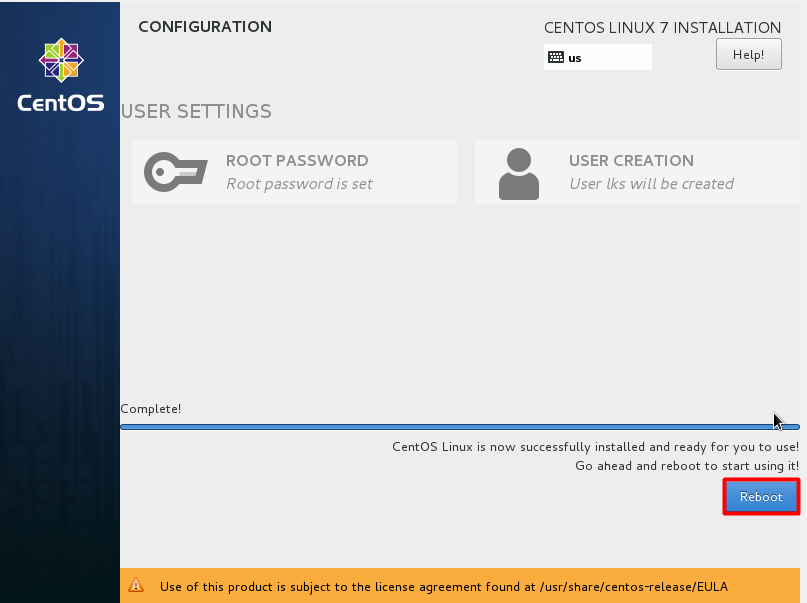Image resolution: width=807 pixels, height=603 pixels.
Task: Click the CENTOS LINUX 7 INSTALLATION title
Action: pos(662,28)
